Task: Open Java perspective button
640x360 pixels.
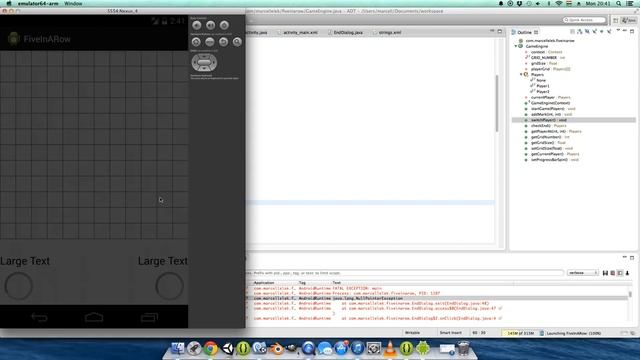Action: pos(629,20)
